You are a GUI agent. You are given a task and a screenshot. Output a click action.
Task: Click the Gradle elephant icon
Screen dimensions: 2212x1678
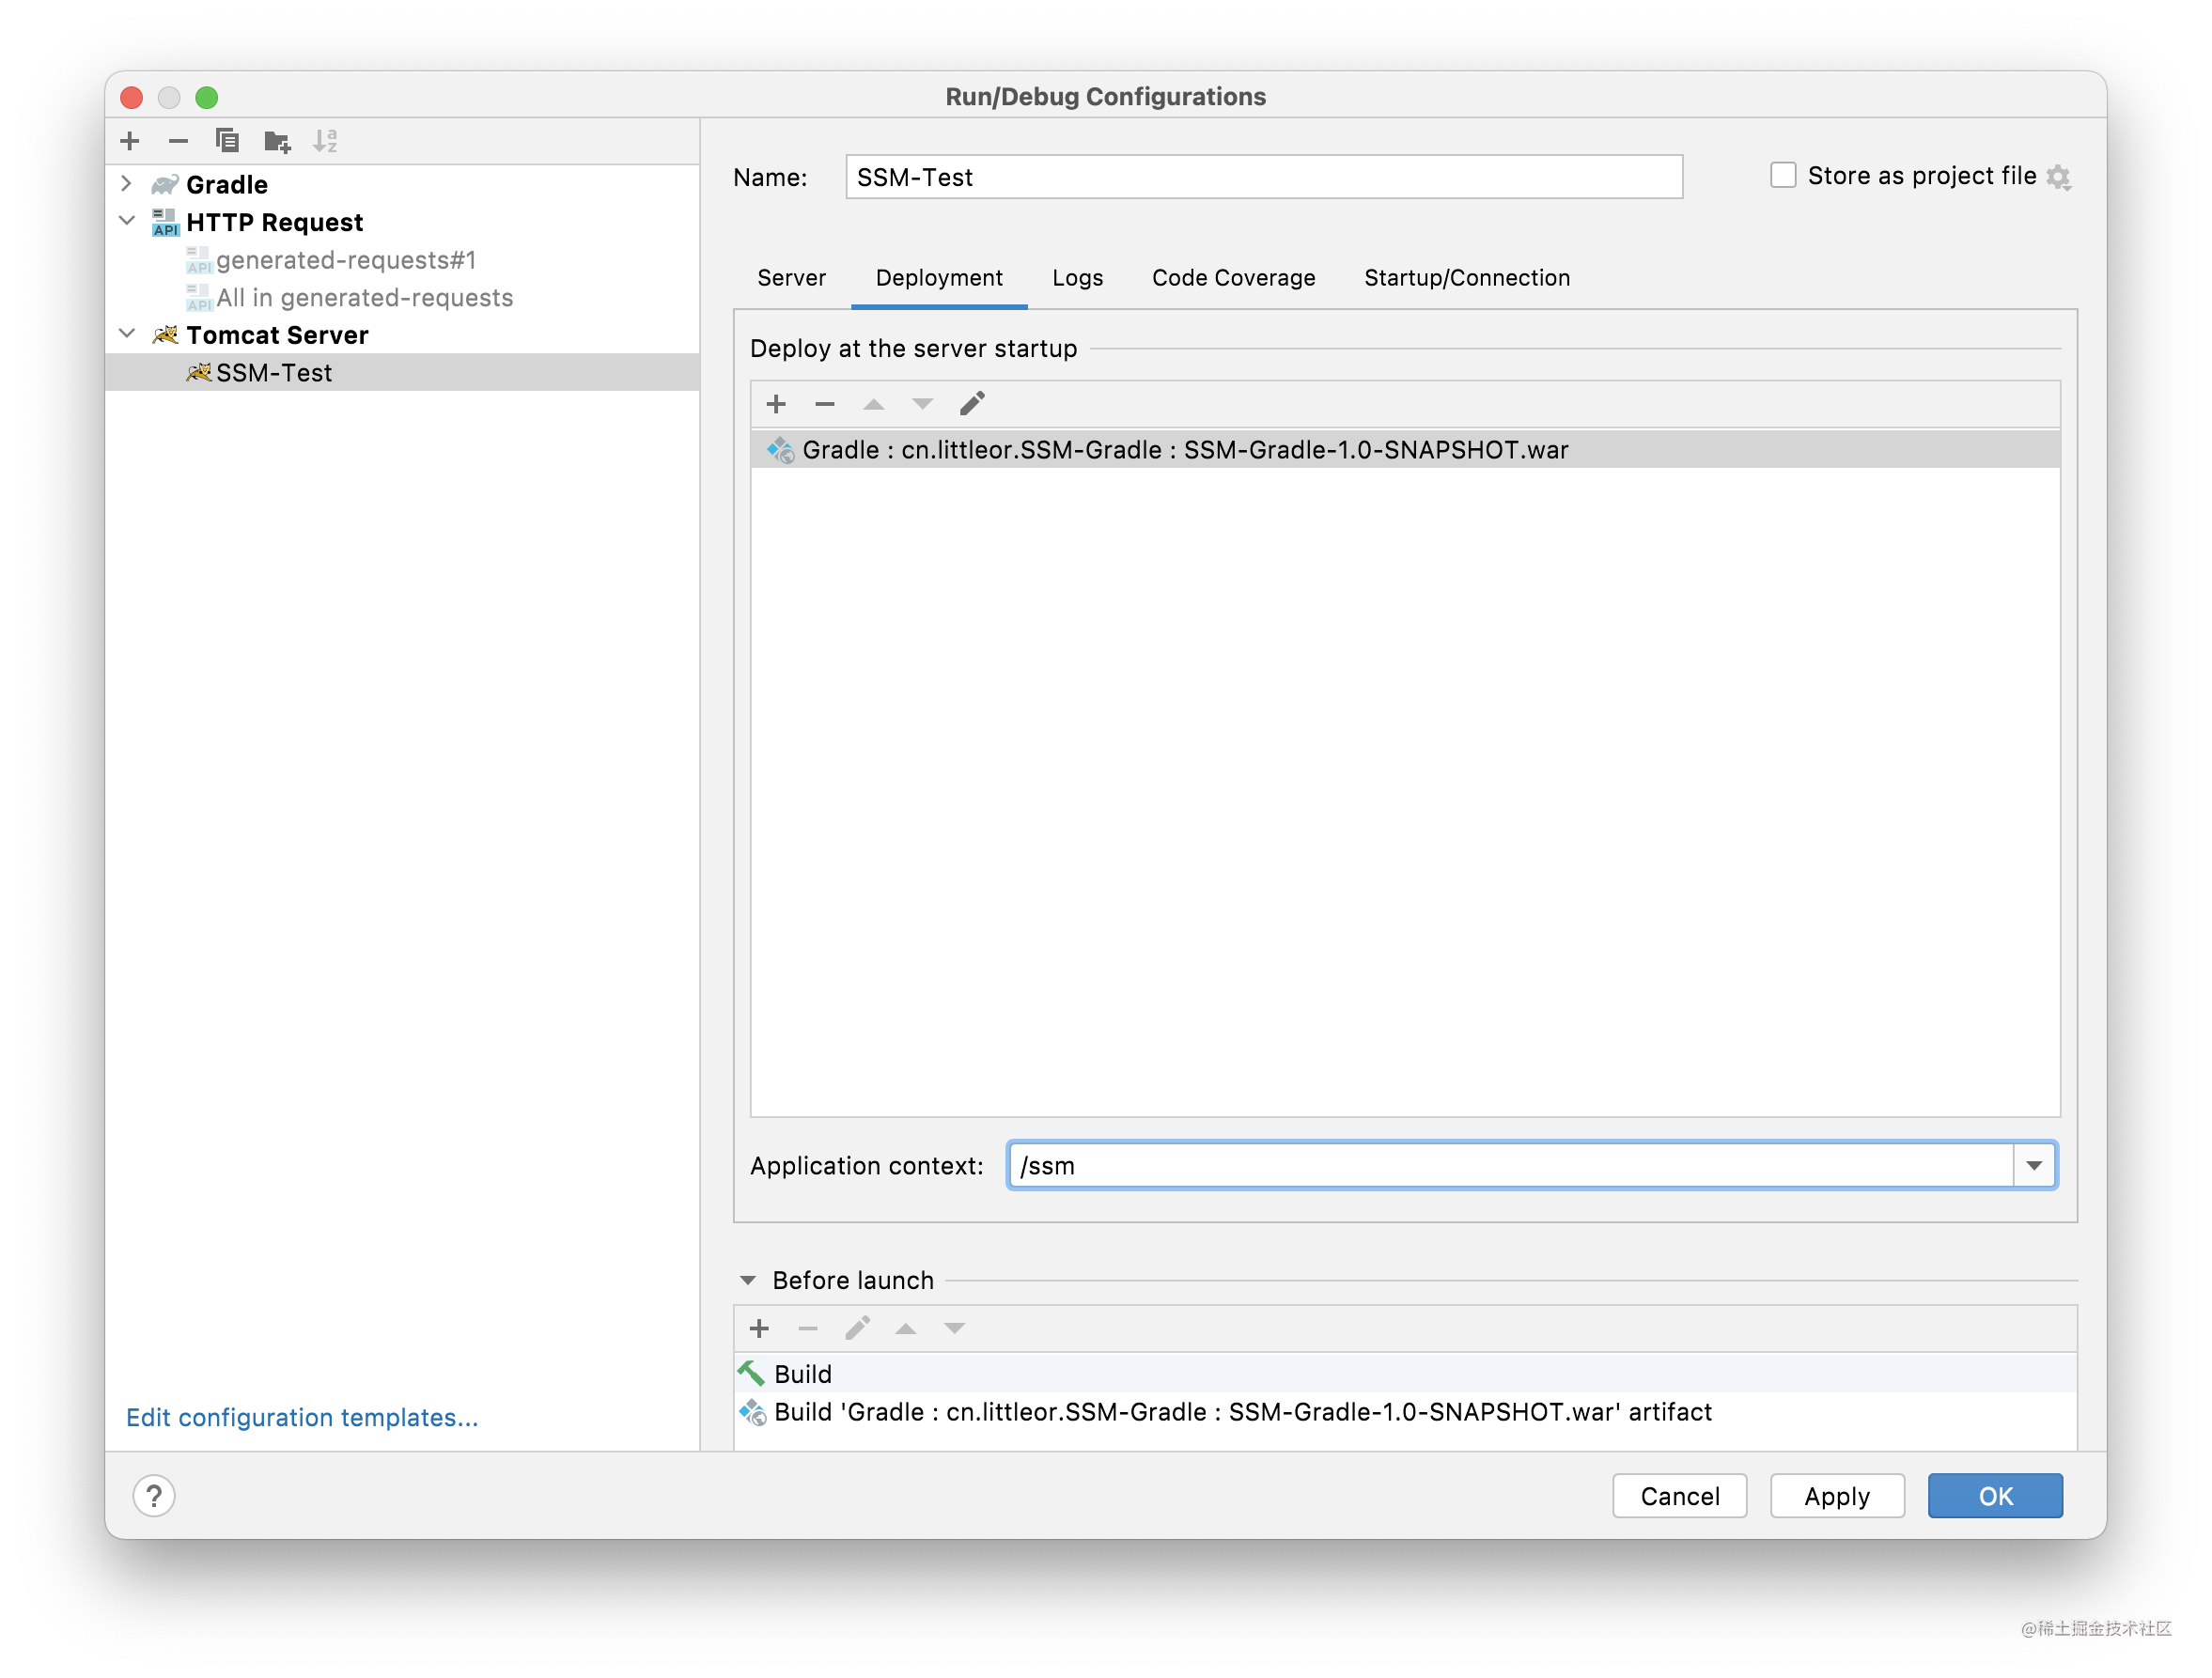(x=165, y=185)
